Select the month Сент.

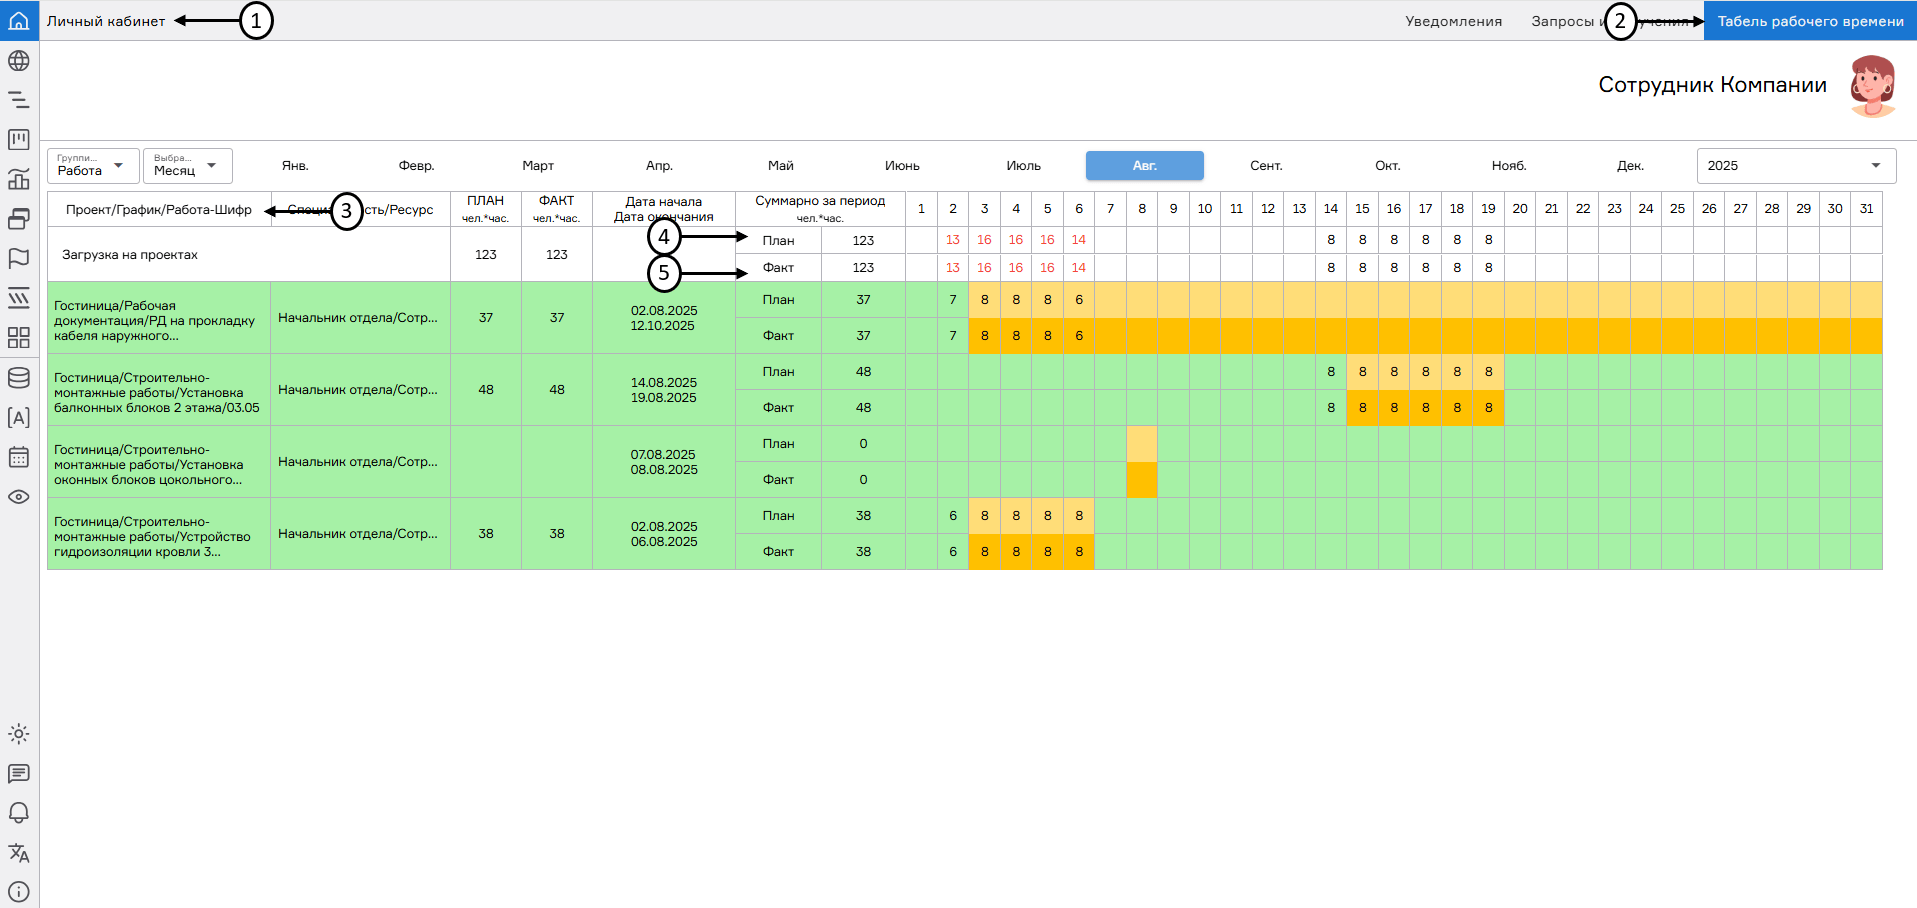click(x=1266, y=166)
